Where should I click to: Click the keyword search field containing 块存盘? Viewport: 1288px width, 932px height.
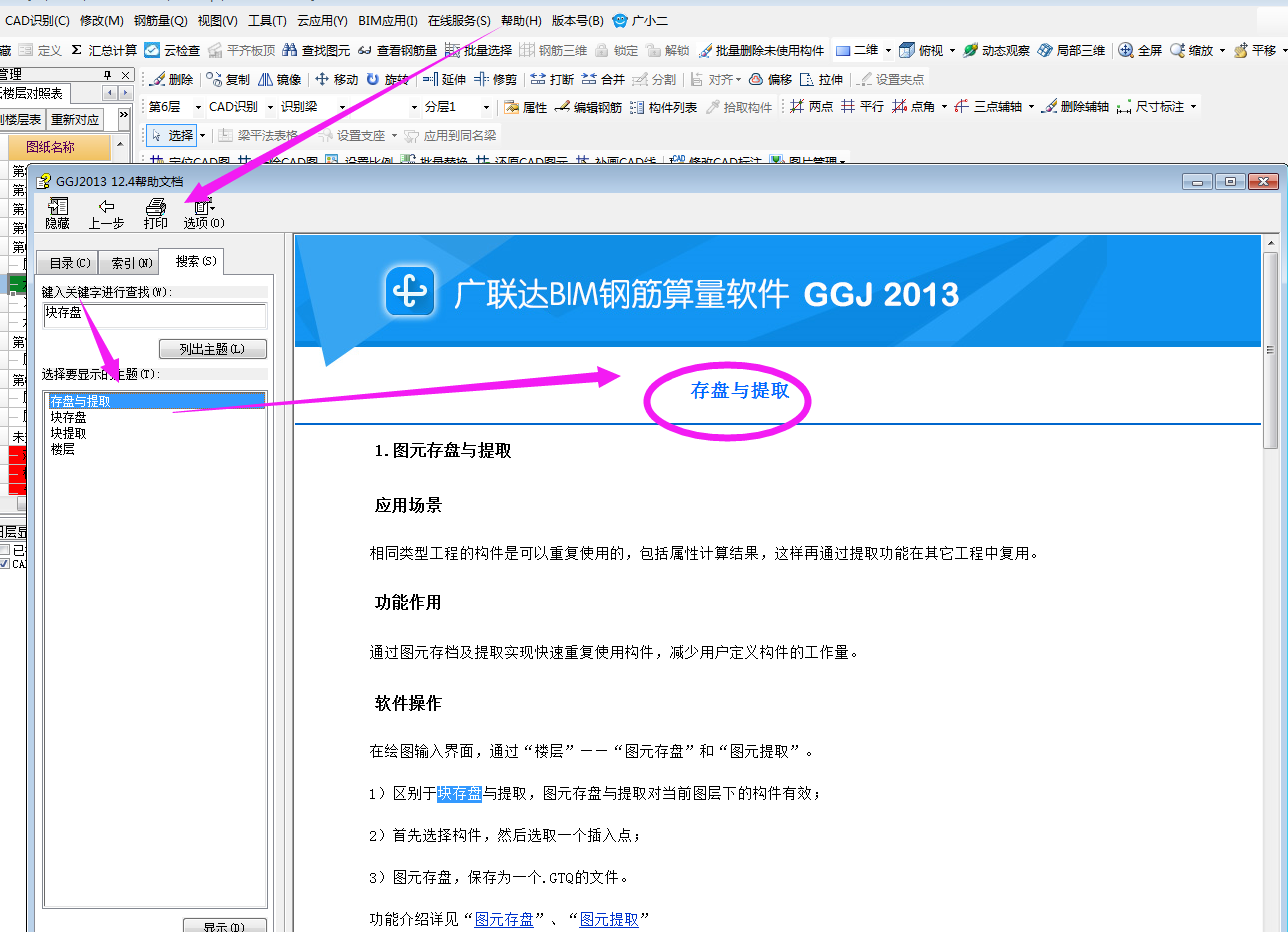click(x=155, y=316)
